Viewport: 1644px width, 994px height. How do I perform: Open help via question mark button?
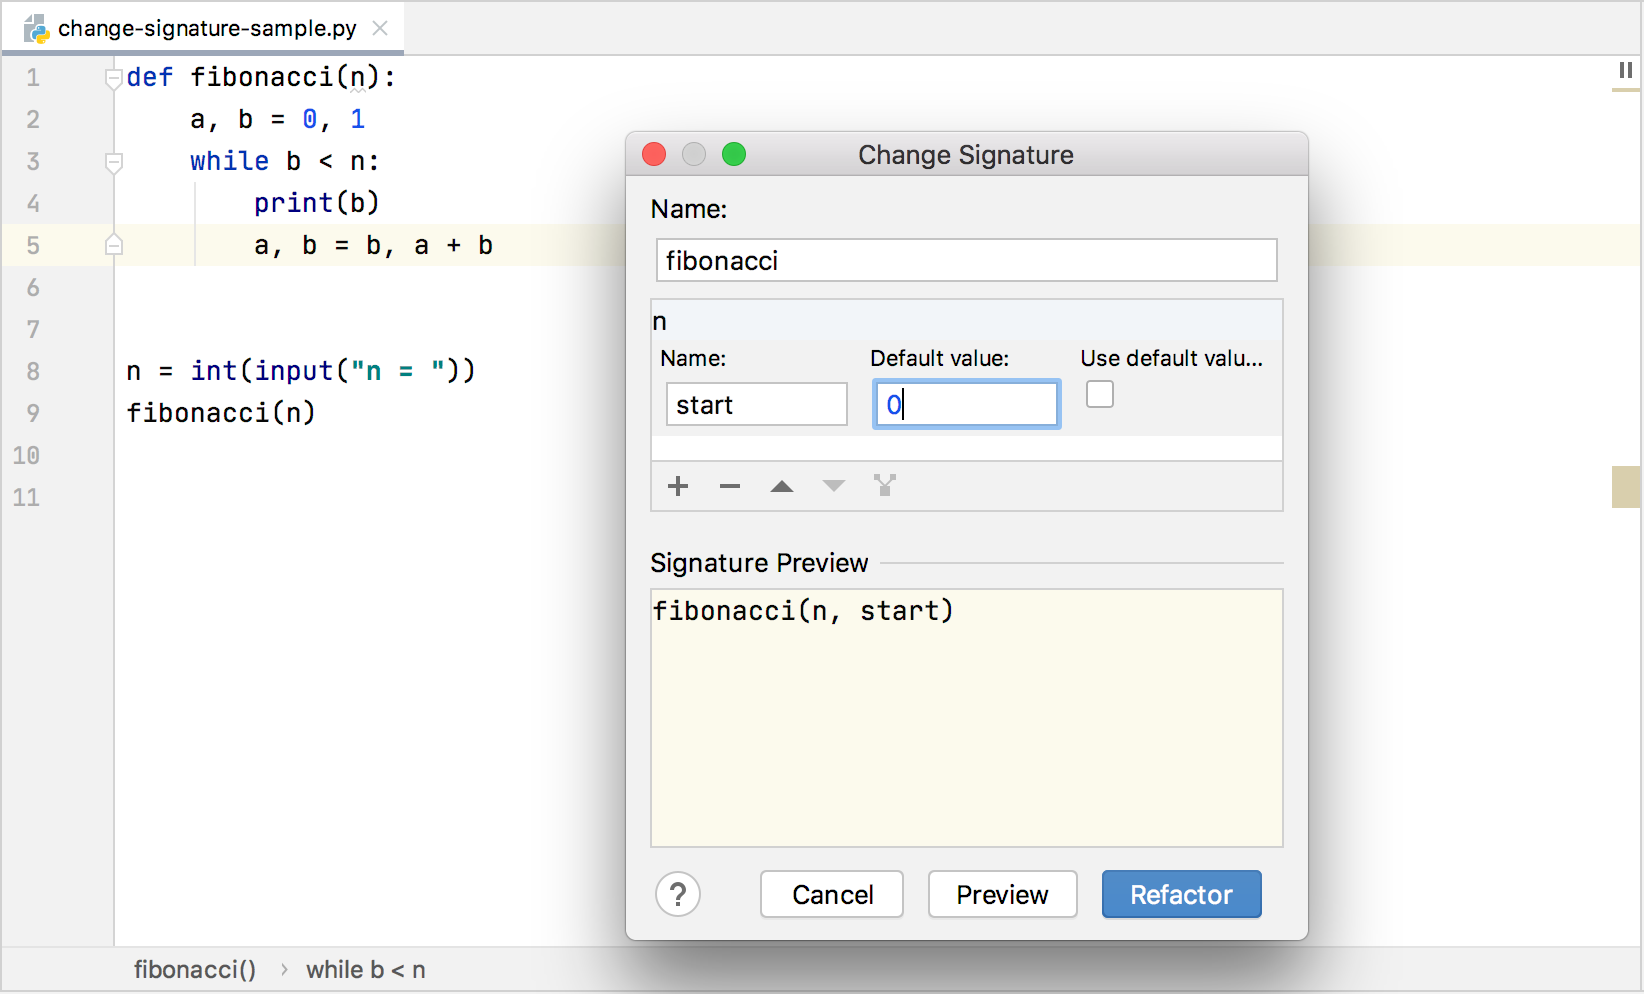678,894
